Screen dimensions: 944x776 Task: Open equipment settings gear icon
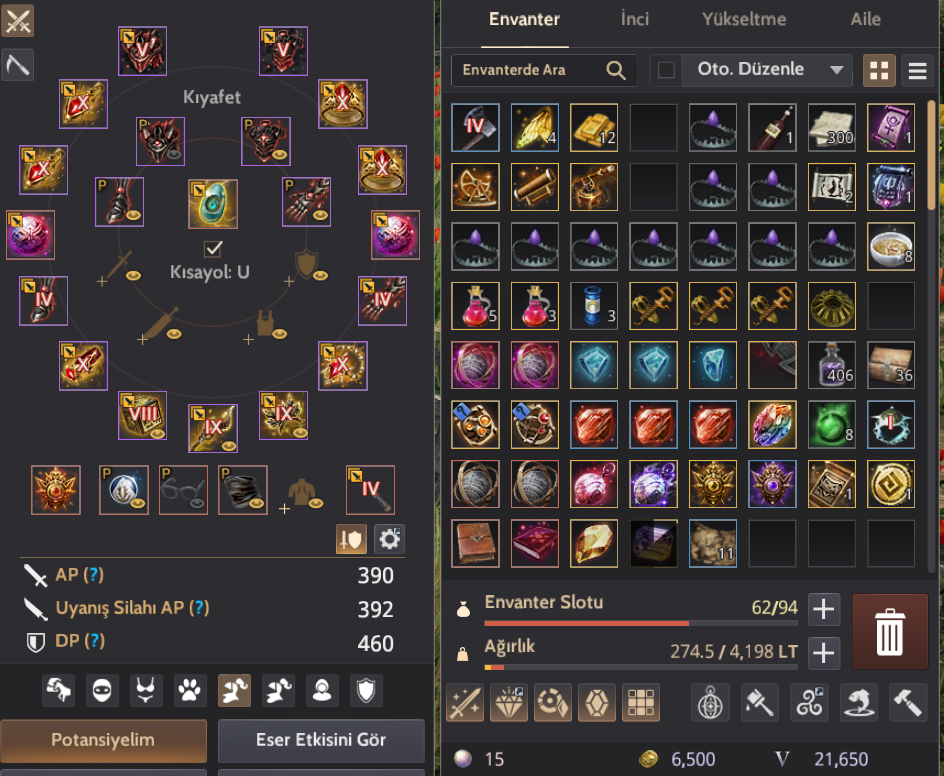pos(390,539)
